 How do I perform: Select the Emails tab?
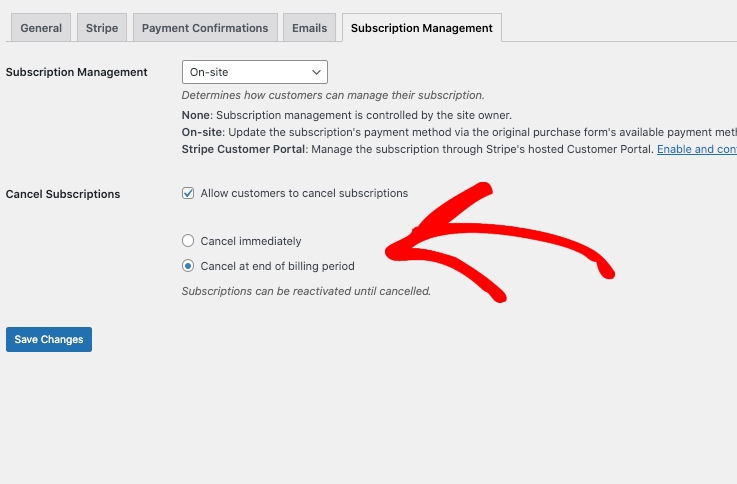309,28
